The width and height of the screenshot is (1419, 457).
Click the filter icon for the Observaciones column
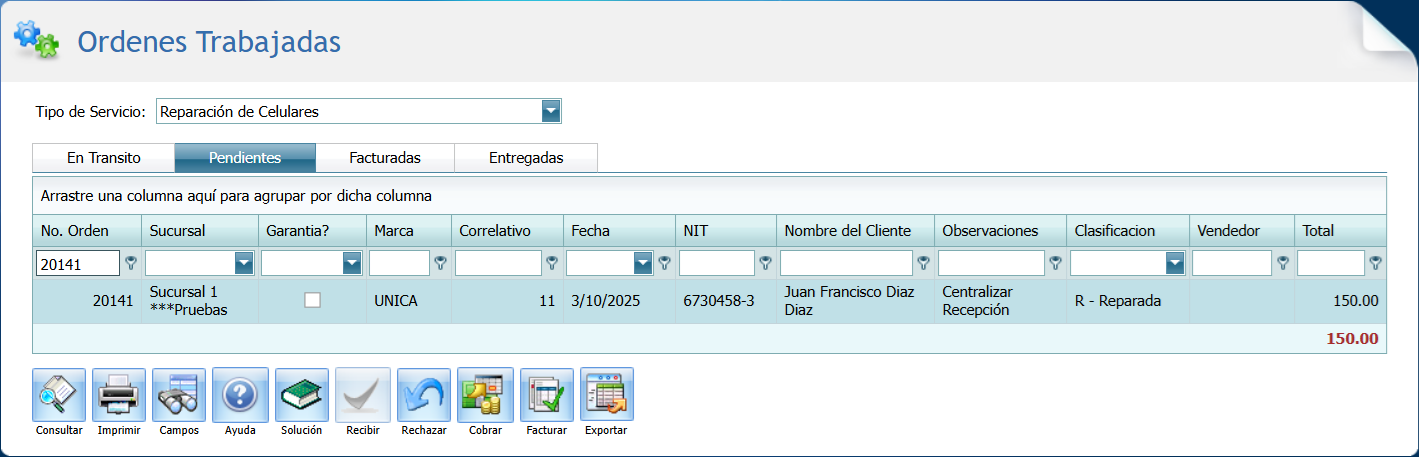click(1055, 263)
